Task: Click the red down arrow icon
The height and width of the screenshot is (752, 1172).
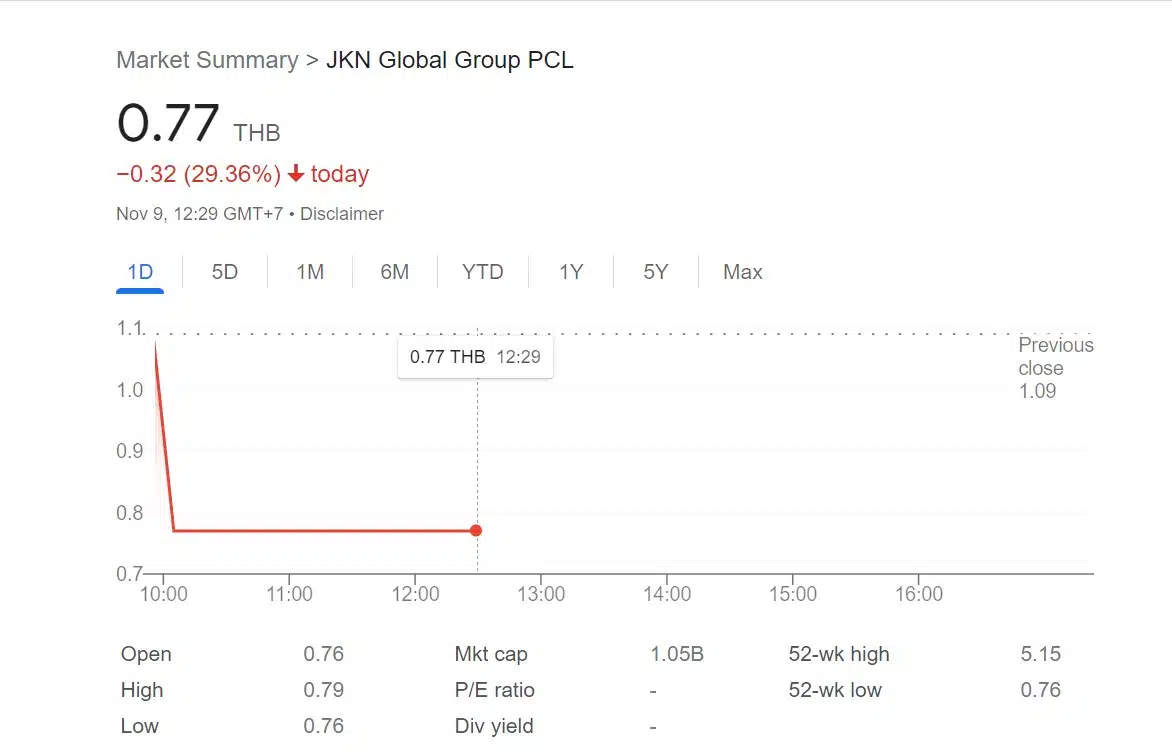Action: pos(296,174)
